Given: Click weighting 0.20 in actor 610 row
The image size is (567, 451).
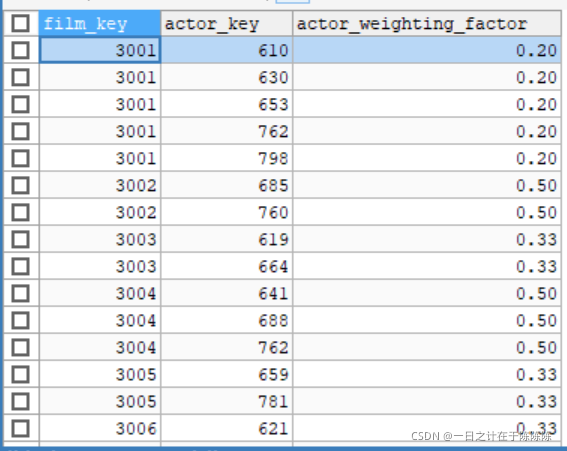Looking at the screenshot, I should click(427, 50).
